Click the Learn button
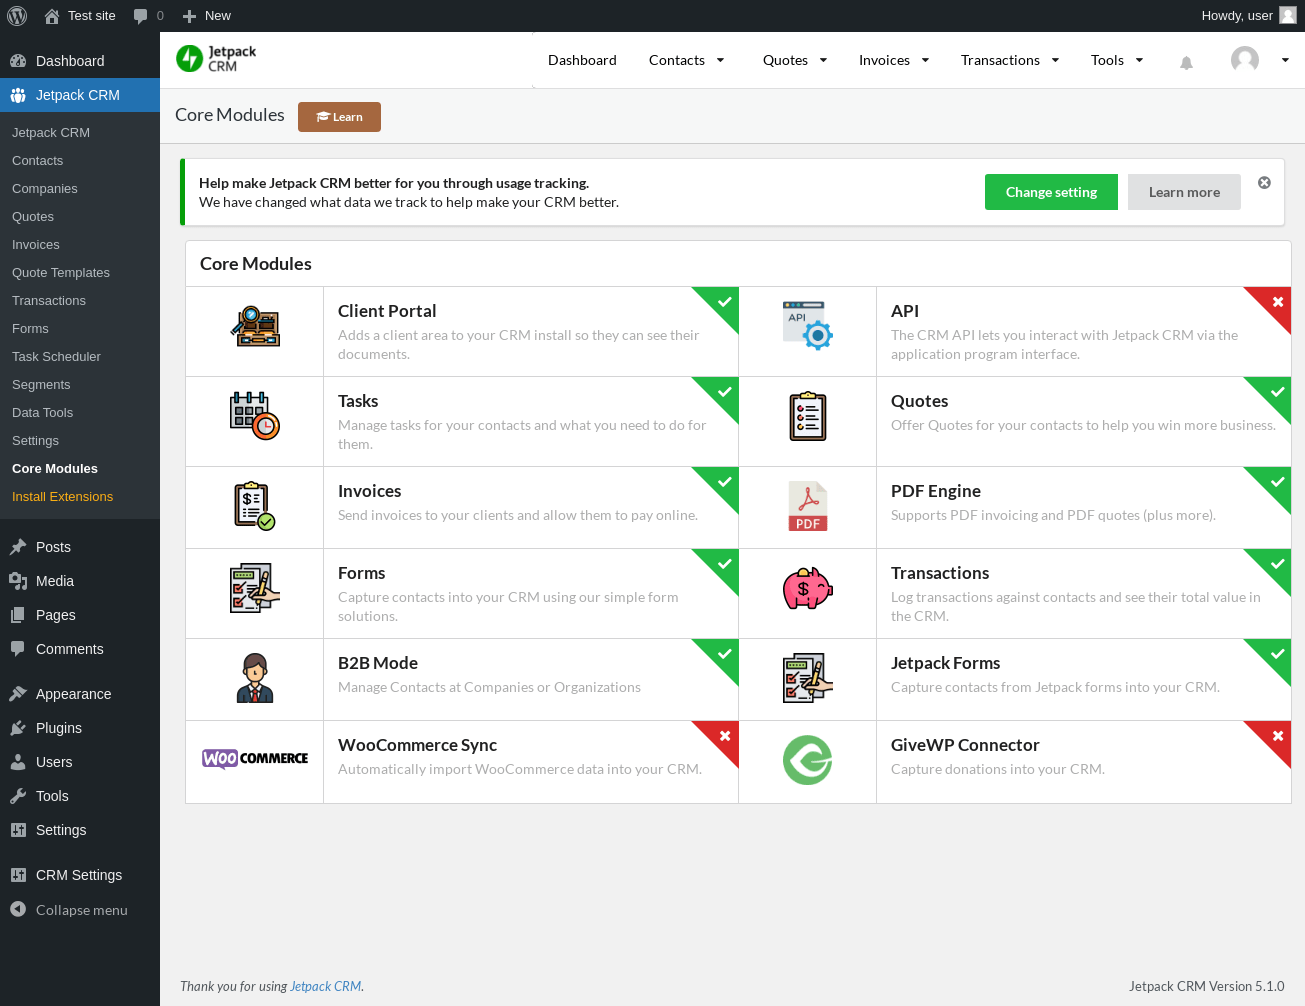Viewport: 1305px width, 1006px height. (339, 117)
